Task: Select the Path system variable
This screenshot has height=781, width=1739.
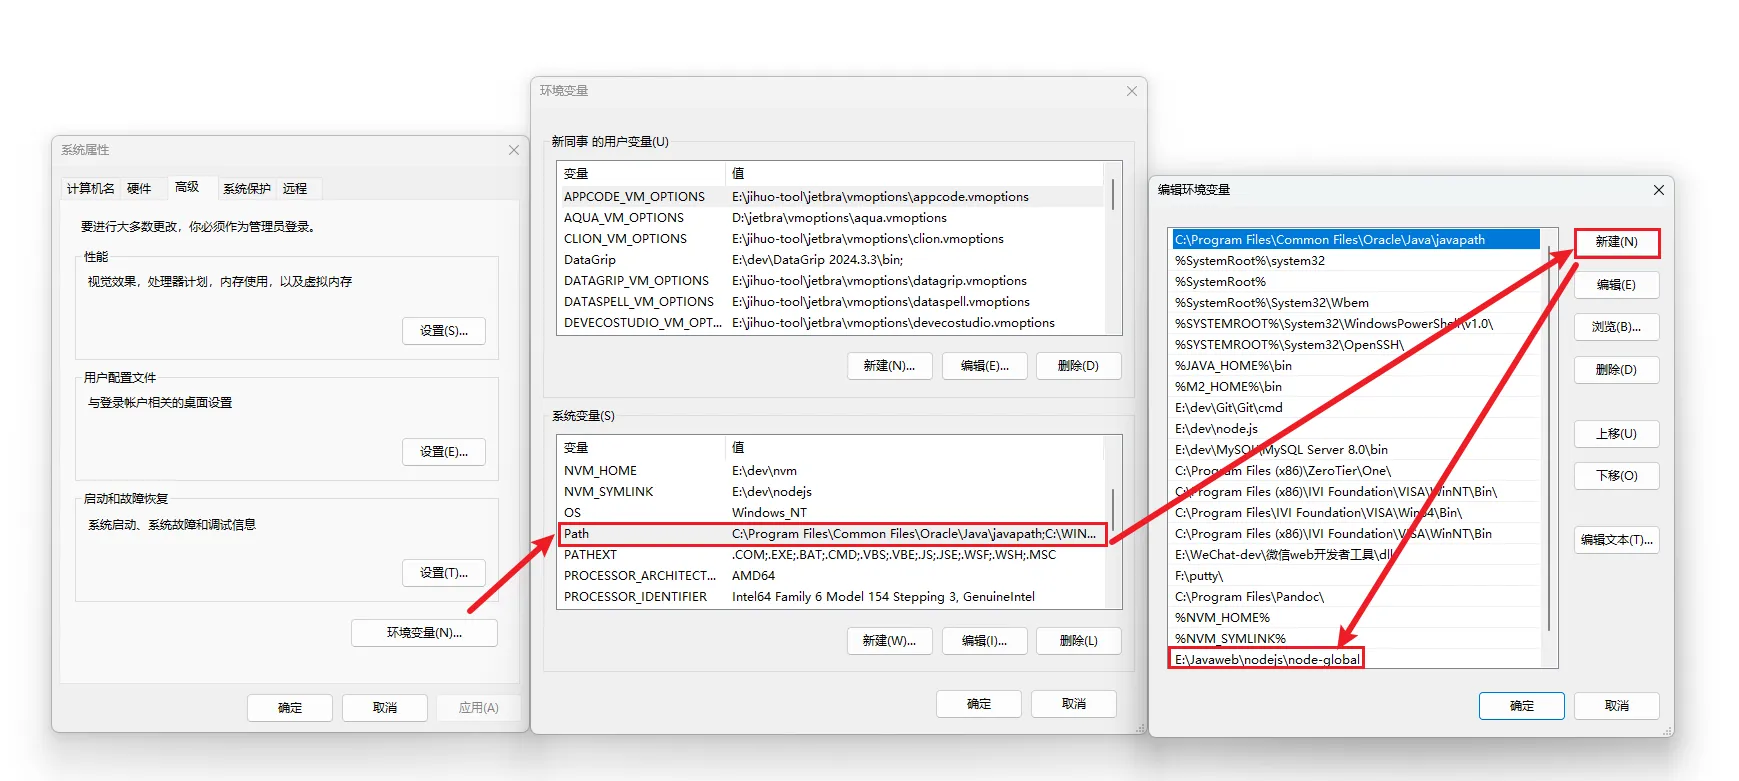Action: click(832, 534)
